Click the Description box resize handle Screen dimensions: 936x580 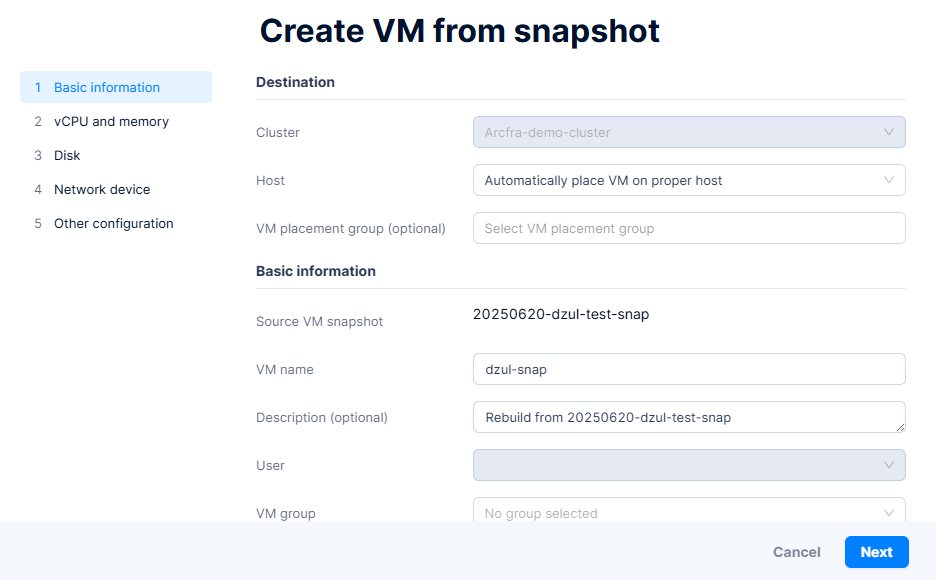[x=900, y=427]
